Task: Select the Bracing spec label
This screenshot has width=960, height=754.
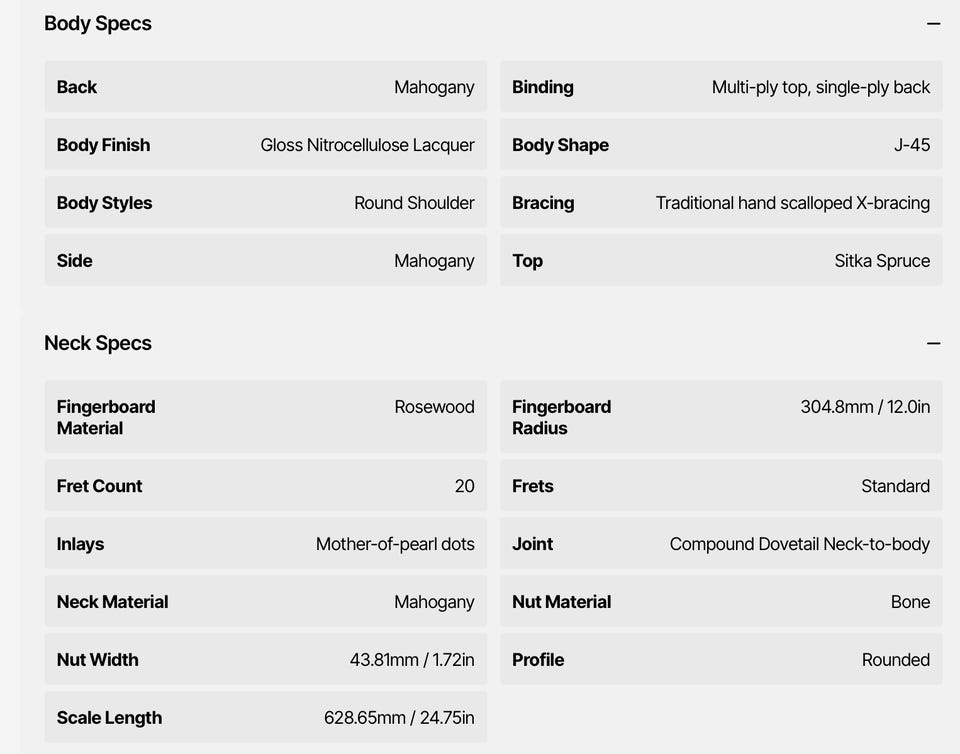Action: (543, 203)
